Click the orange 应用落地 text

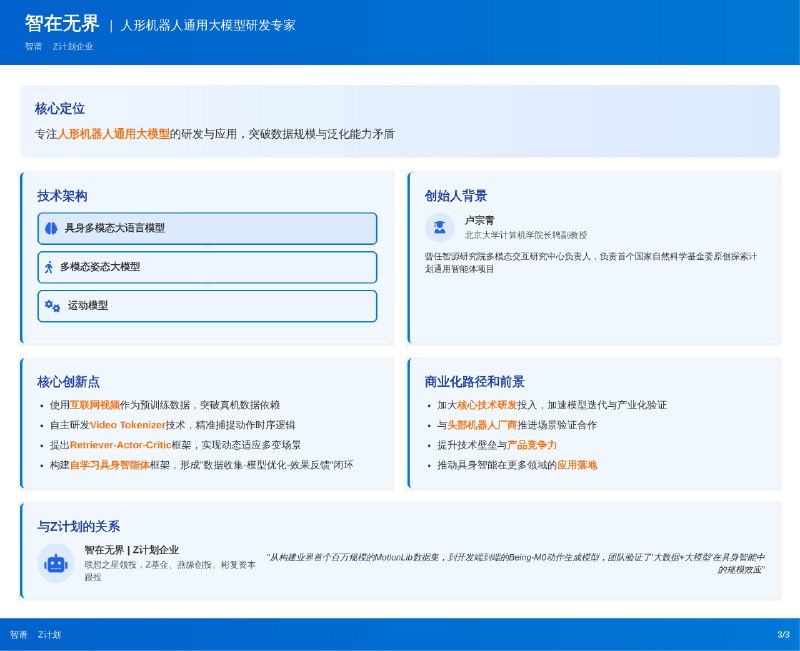coord(577,465)
